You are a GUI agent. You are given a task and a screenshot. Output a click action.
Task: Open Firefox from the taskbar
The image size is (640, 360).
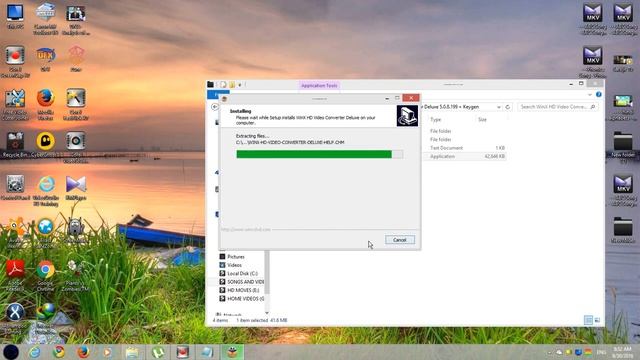pos(83,352)
